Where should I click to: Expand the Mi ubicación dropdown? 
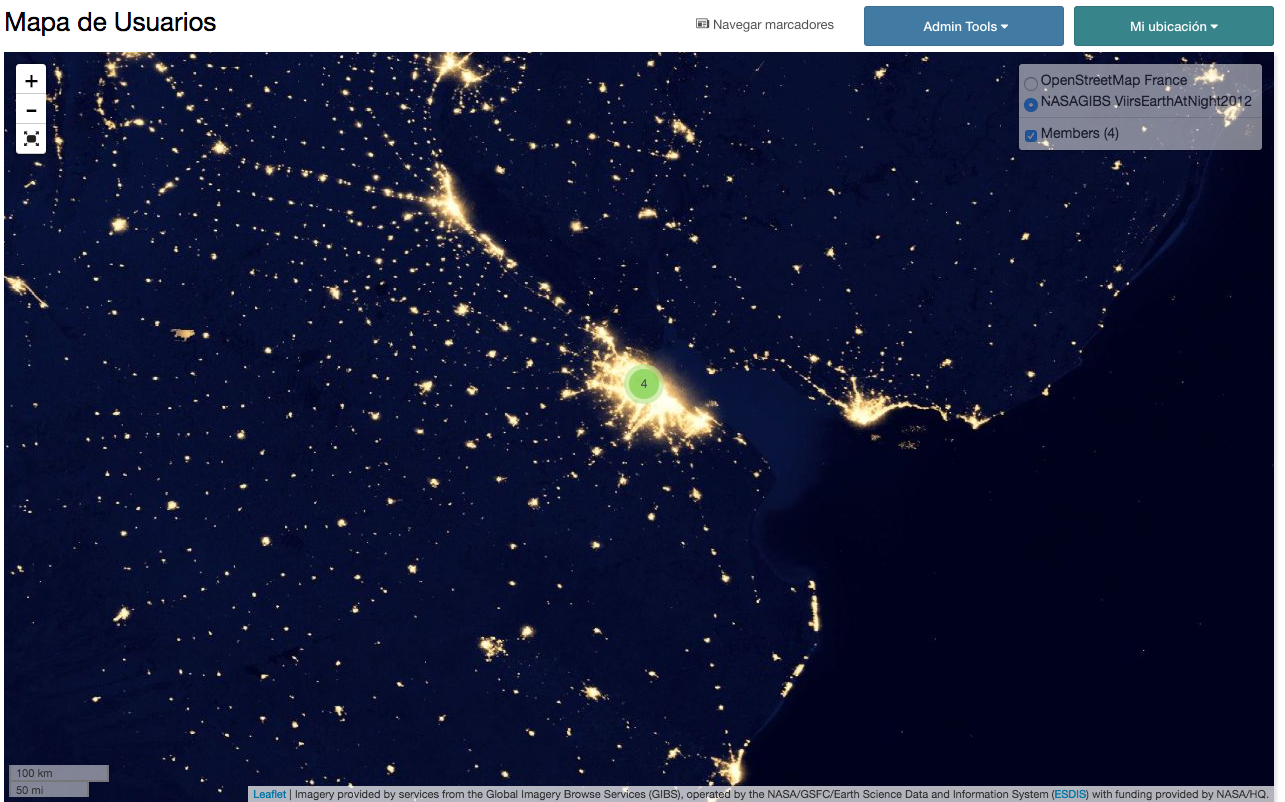tap(1174, 26)
